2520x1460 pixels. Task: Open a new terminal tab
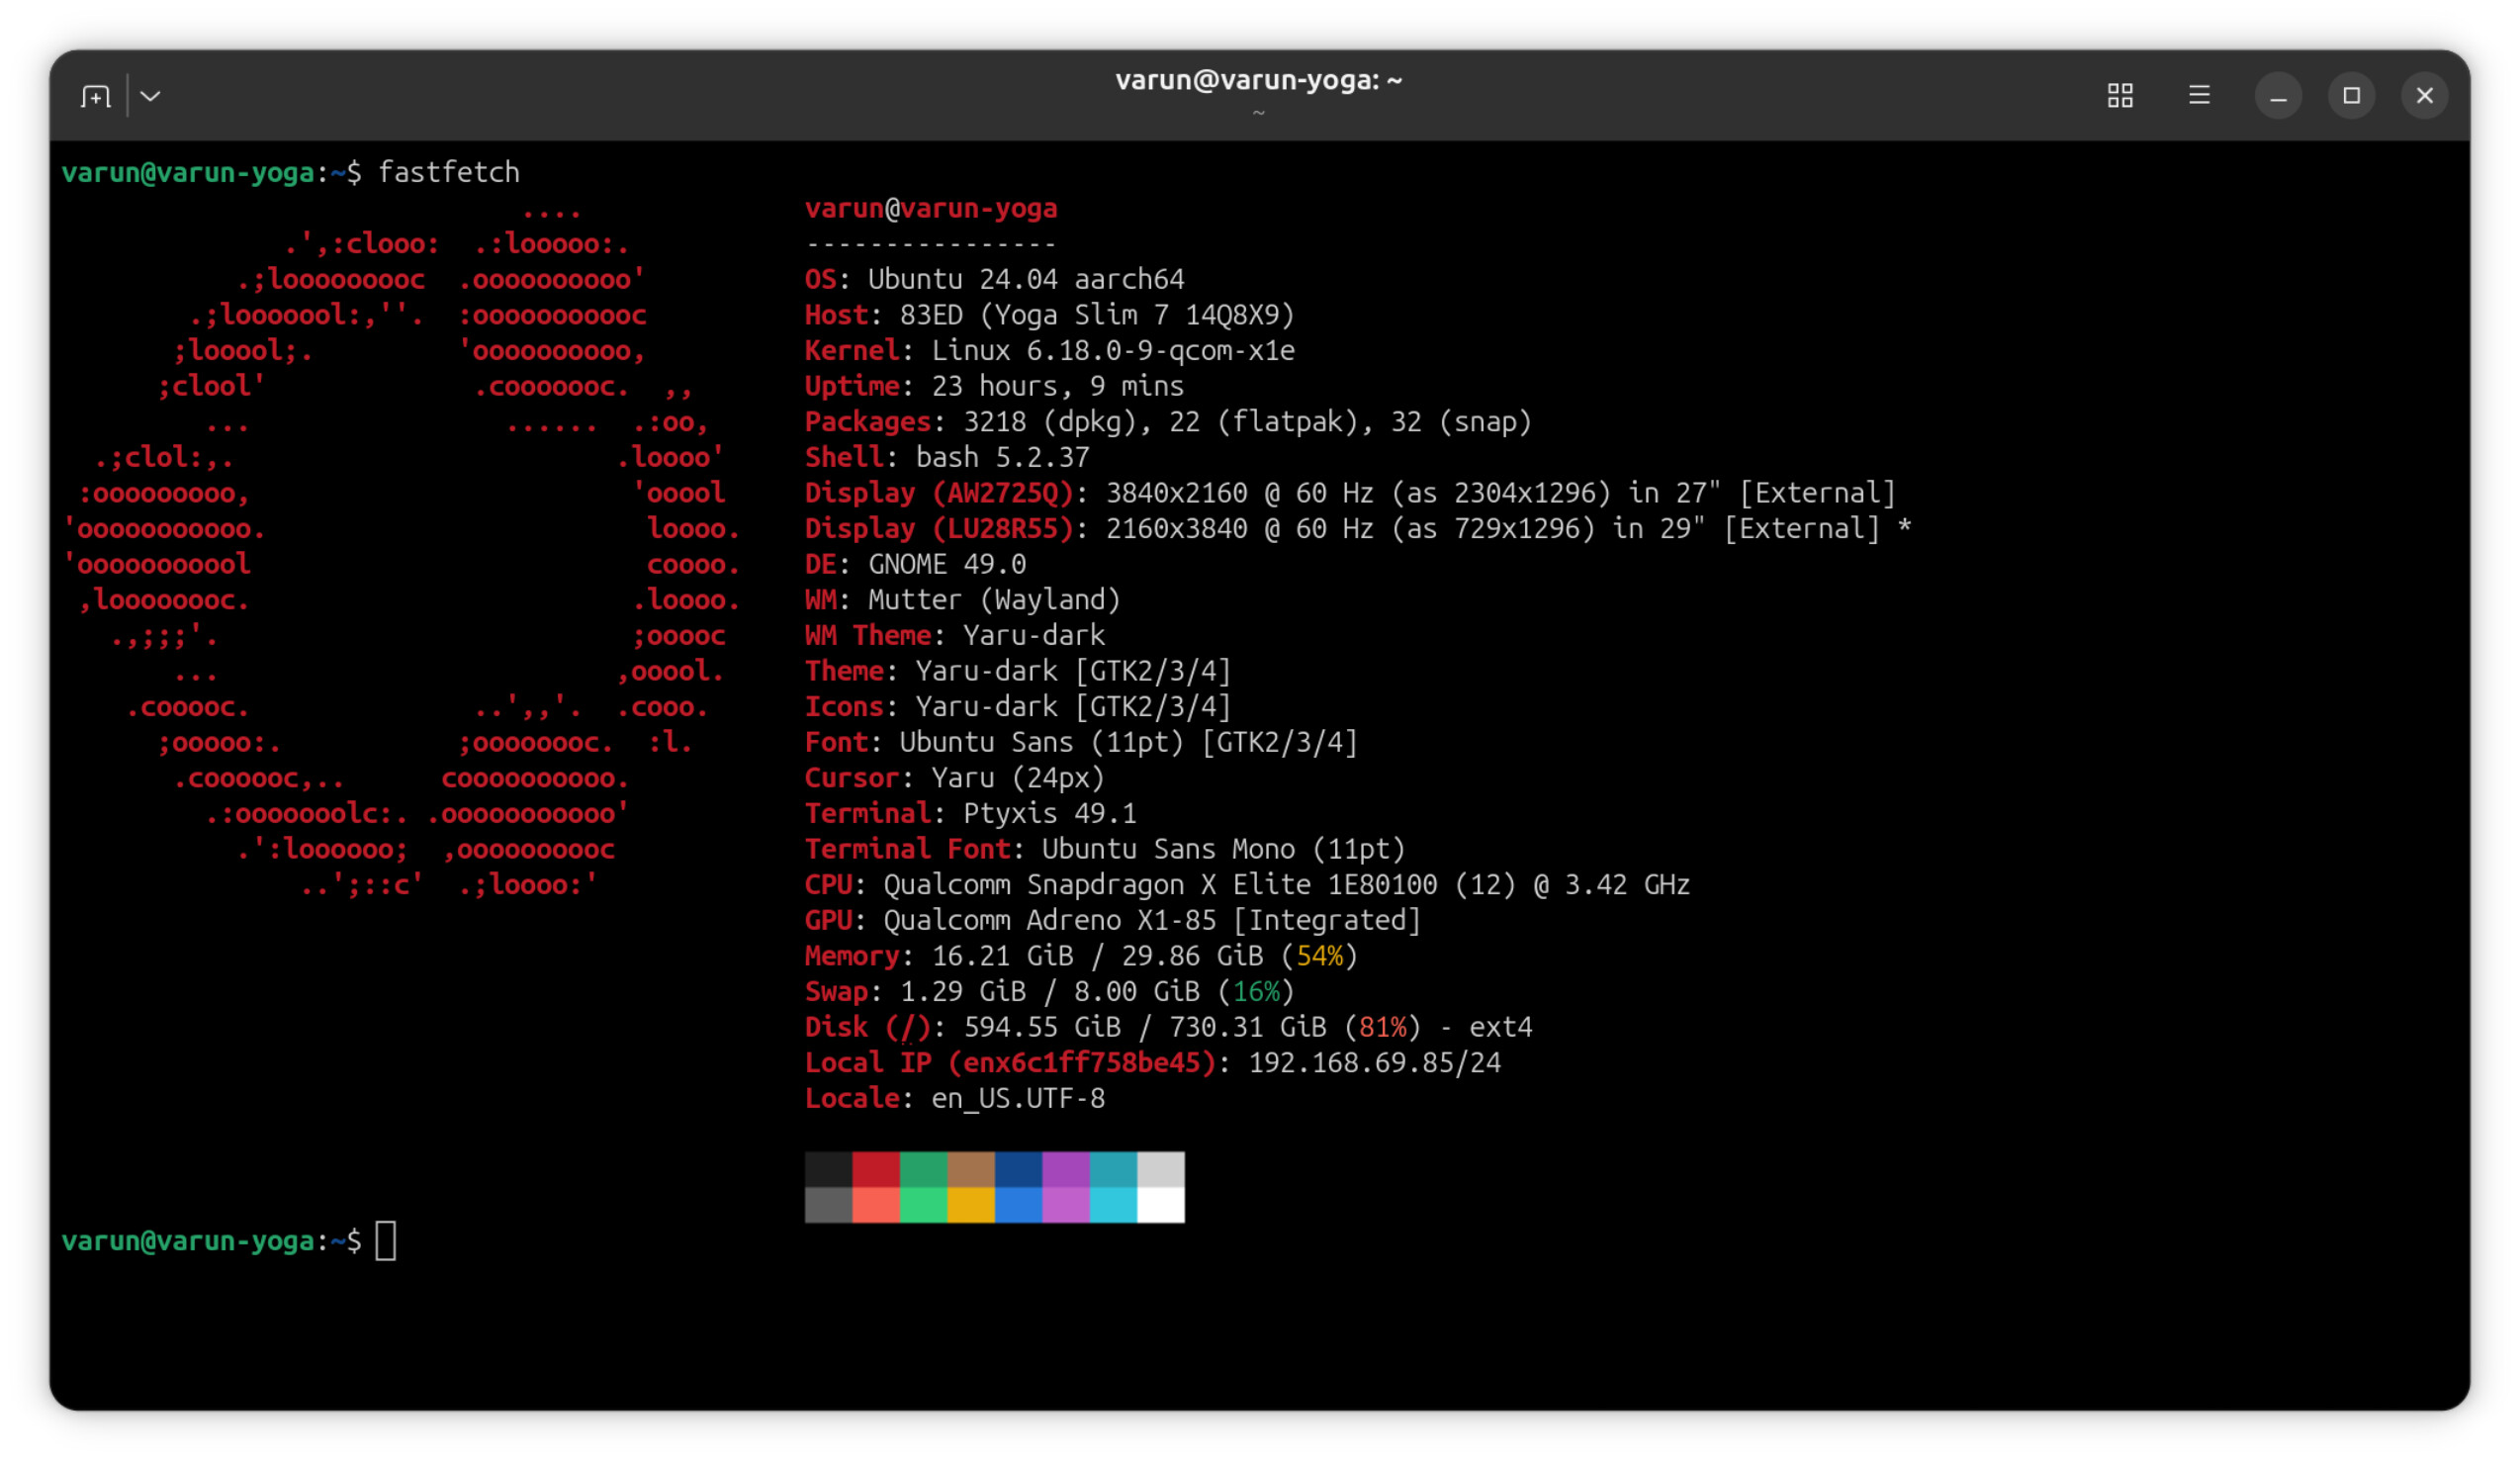95,96
